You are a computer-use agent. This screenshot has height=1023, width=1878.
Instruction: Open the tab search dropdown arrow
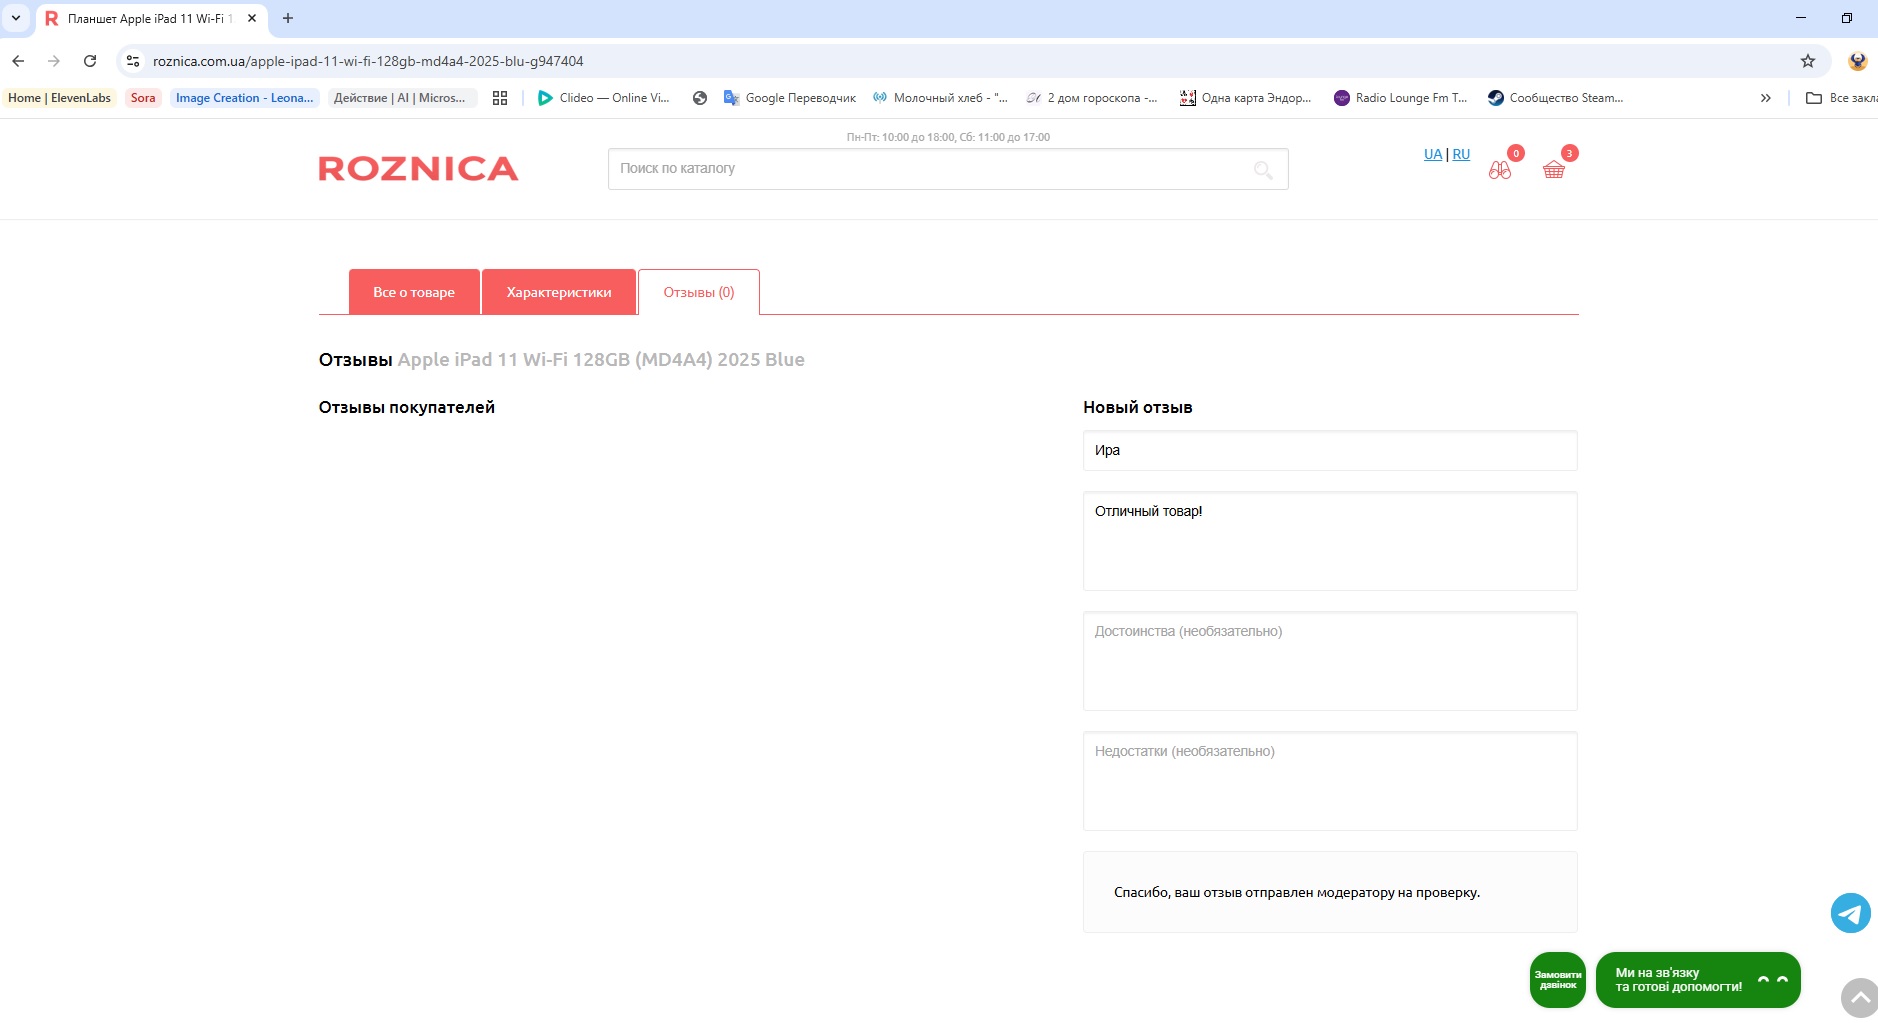coord(16,18)
